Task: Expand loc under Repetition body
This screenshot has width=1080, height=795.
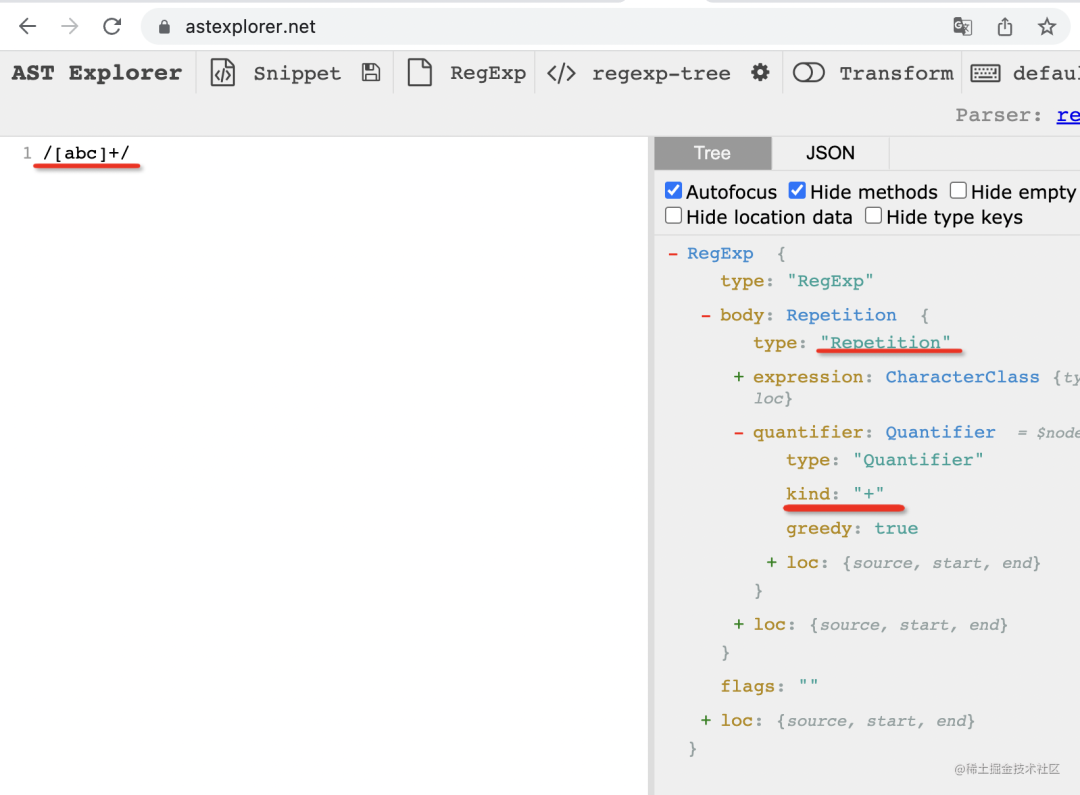Action: pos(738,625)
